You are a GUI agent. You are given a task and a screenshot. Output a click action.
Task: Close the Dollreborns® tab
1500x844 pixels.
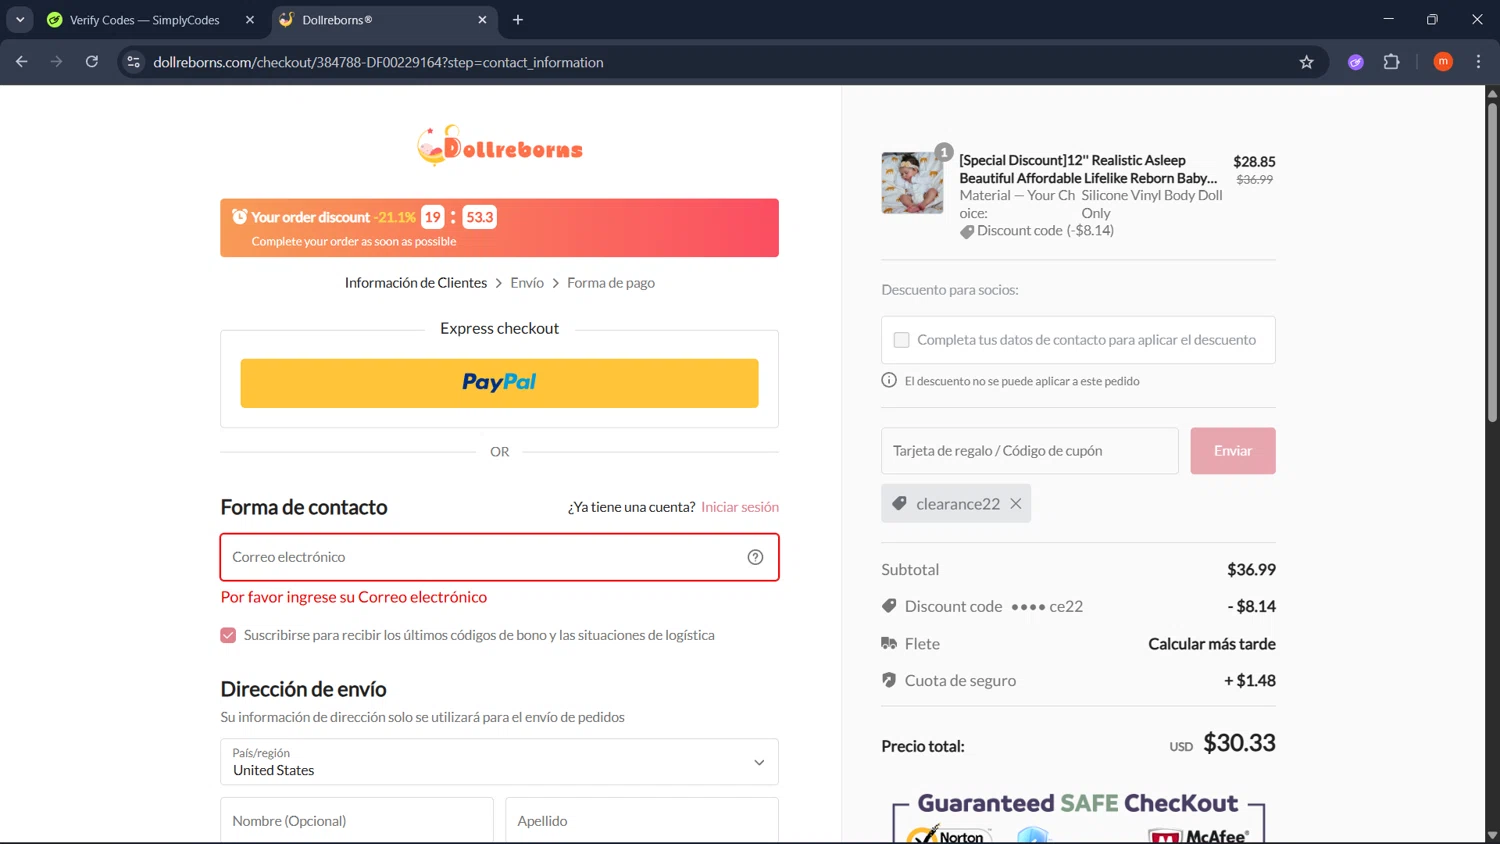[x=482, y=20]
